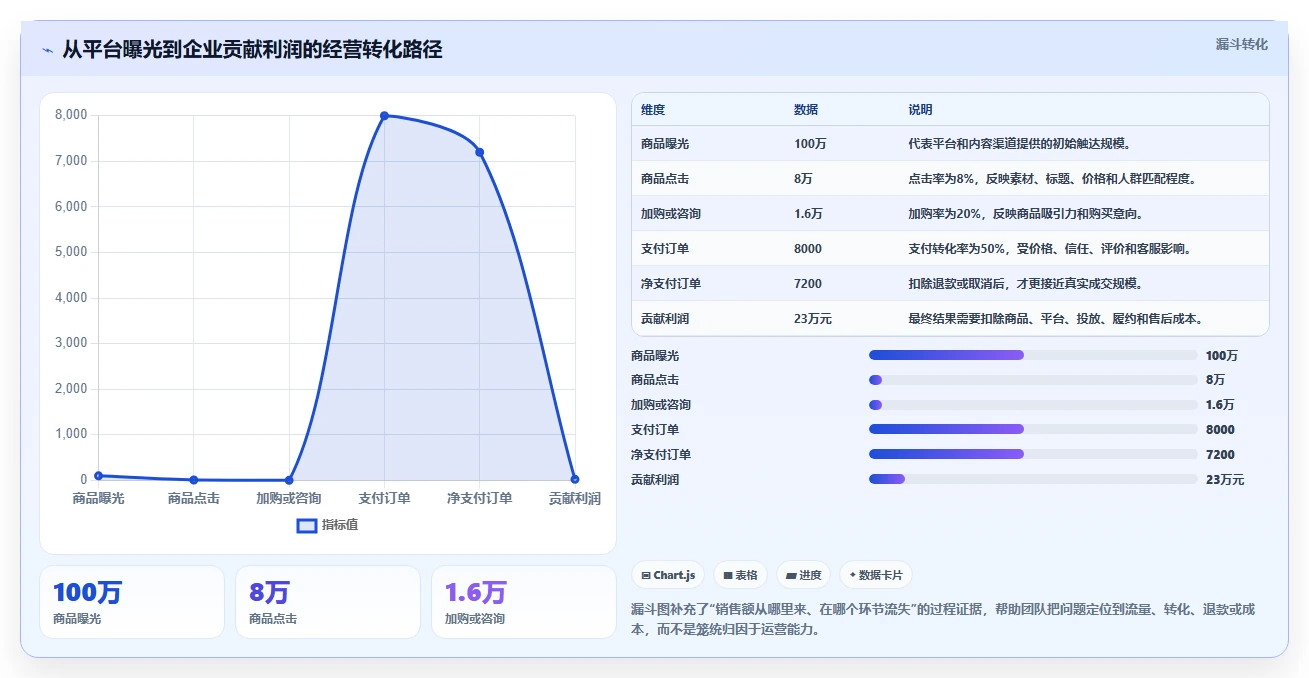Click the 加购或咨询 progress bar
The image size is (1309, 678).
click(x=1033, y=405)
